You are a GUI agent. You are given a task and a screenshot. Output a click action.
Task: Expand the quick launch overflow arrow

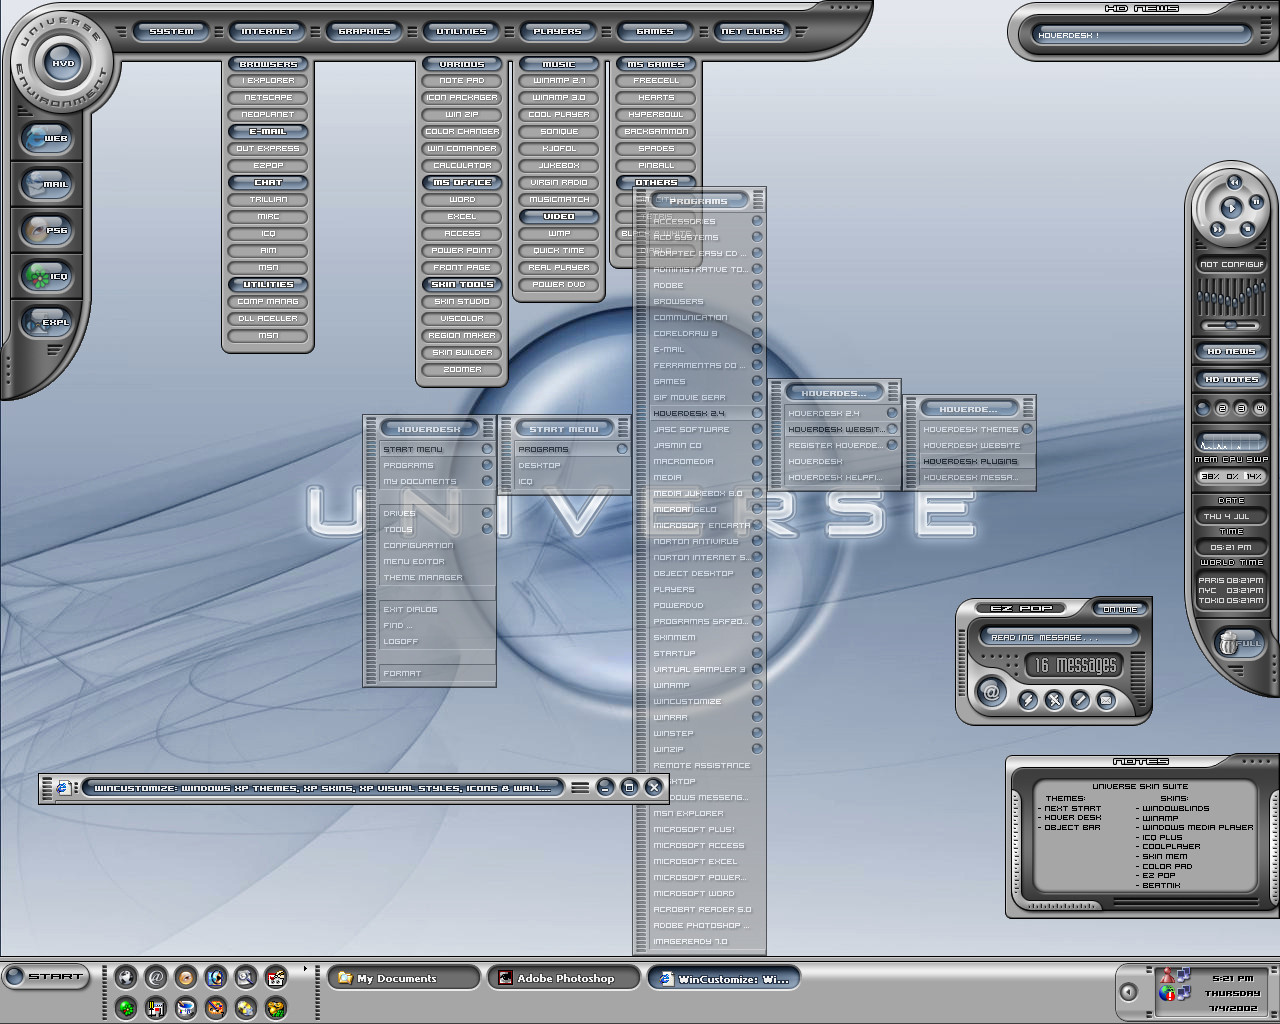305,968
